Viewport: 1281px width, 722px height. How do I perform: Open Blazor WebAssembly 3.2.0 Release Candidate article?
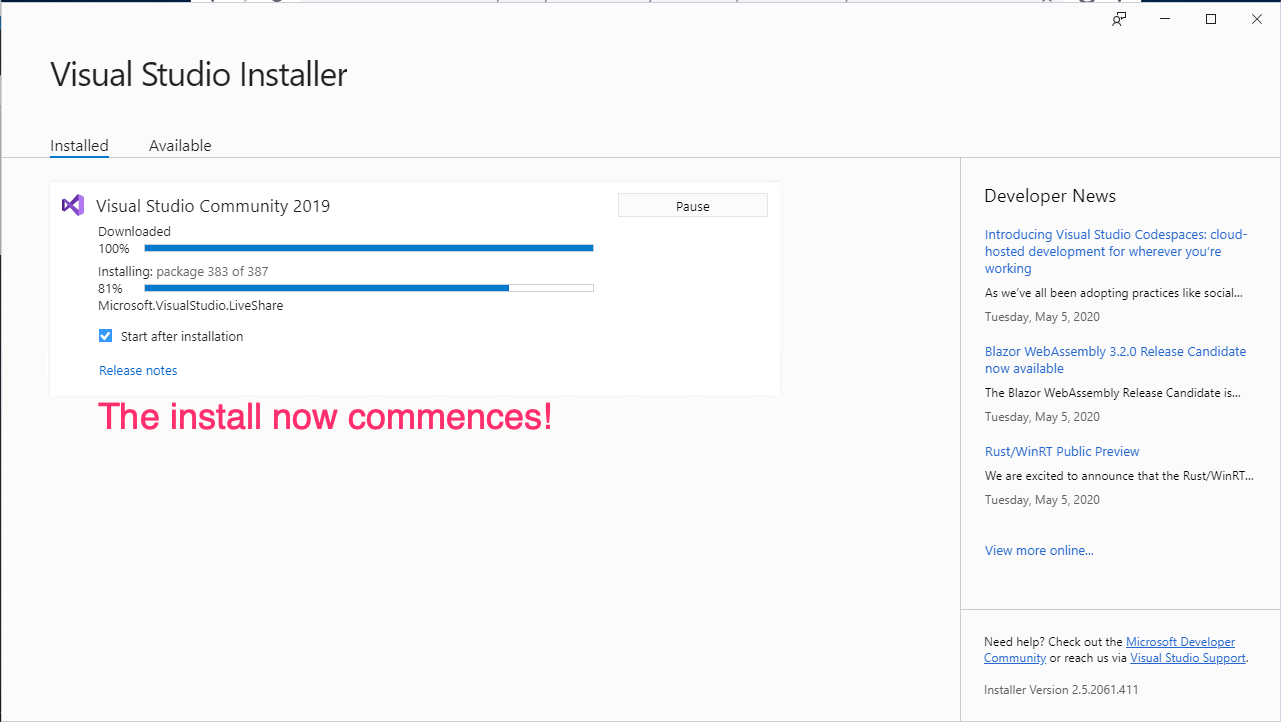pos(1115,360)
